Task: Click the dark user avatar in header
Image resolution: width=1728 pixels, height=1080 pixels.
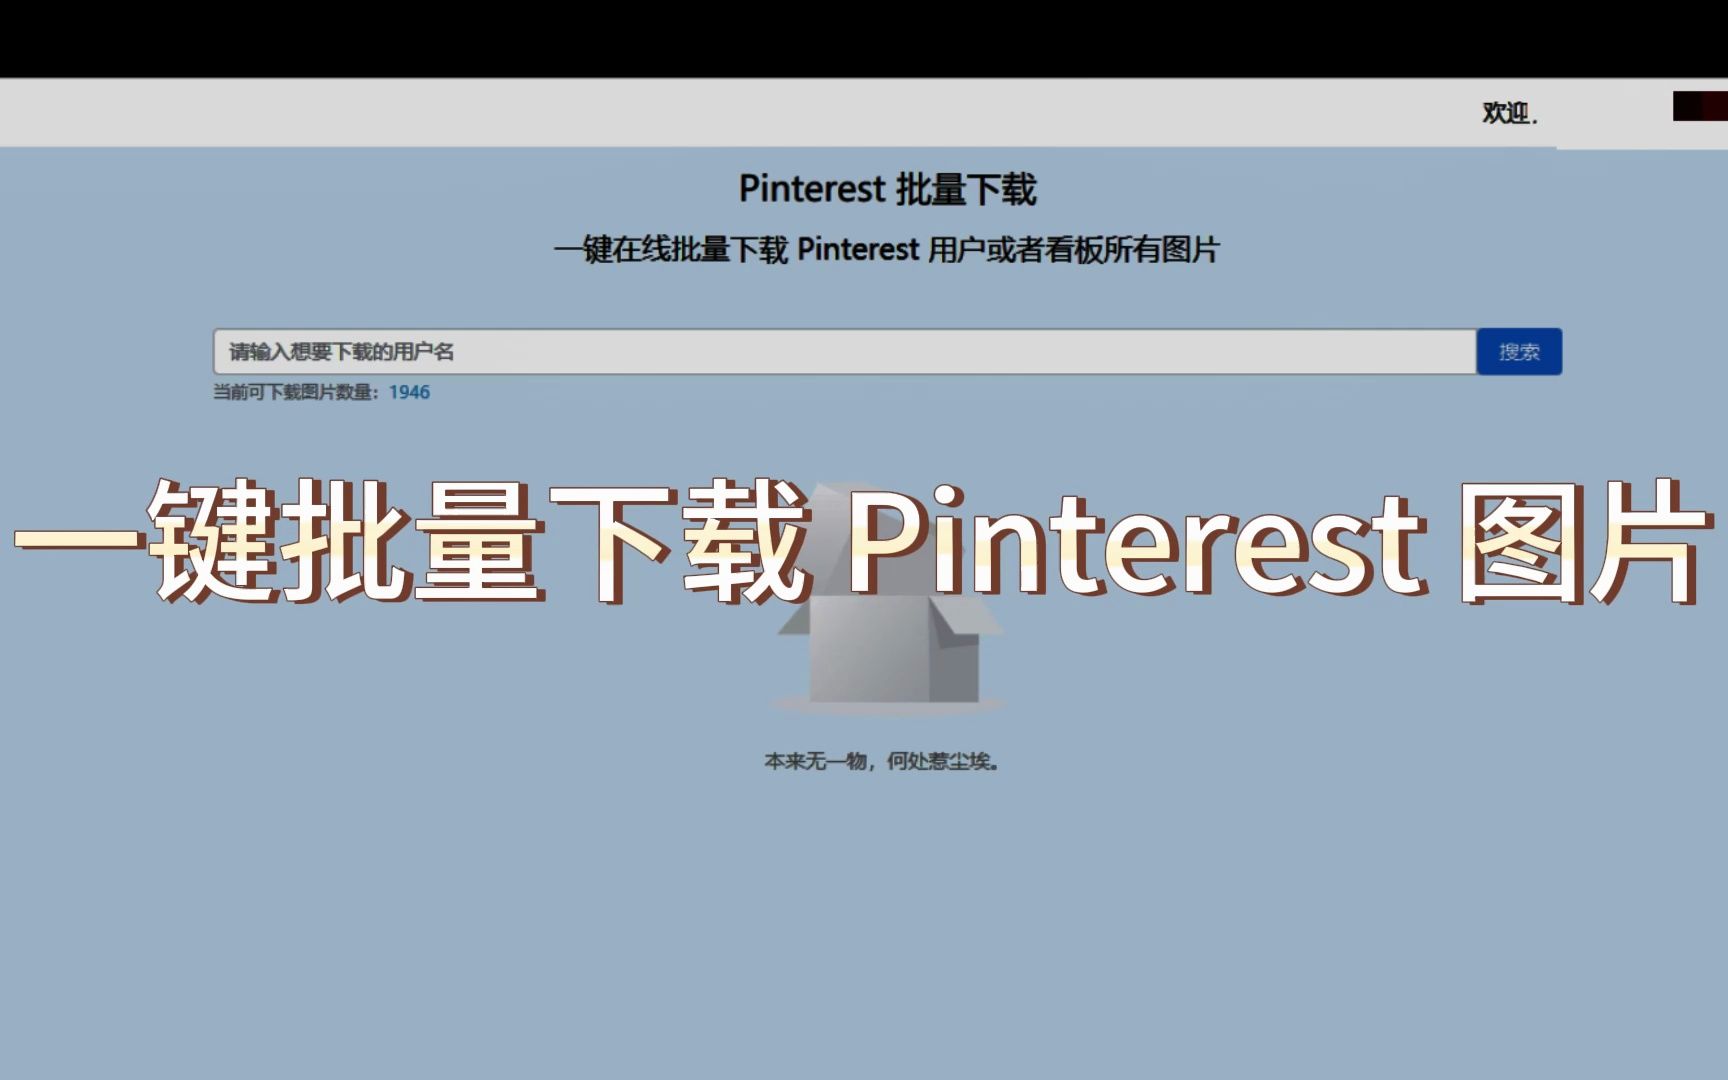Action: (x=1700, y=106)
